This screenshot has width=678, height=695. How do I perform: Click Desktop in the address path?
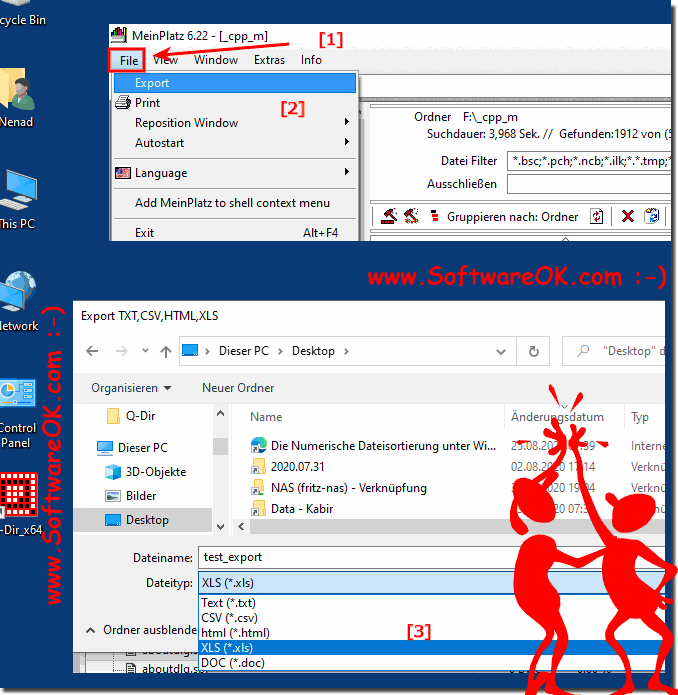[313, 351]
